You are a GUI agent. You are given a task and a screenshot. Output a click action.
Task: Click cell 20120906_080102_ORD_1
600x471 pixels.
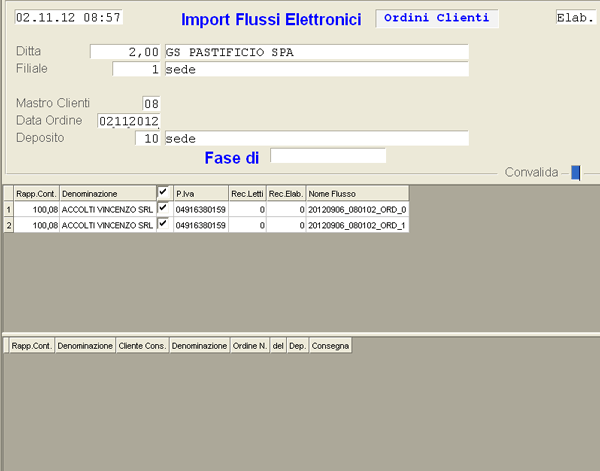click(357, 225)
